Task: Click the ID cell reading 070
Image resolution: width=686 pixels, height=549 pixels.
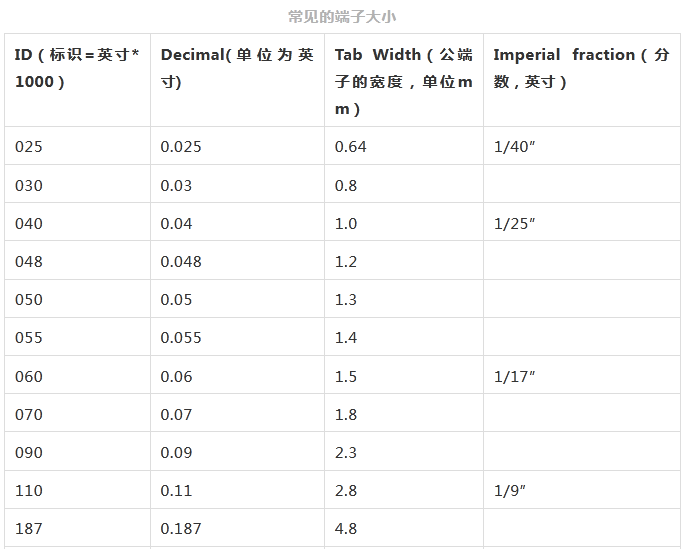Action: [x=29, y=414]
